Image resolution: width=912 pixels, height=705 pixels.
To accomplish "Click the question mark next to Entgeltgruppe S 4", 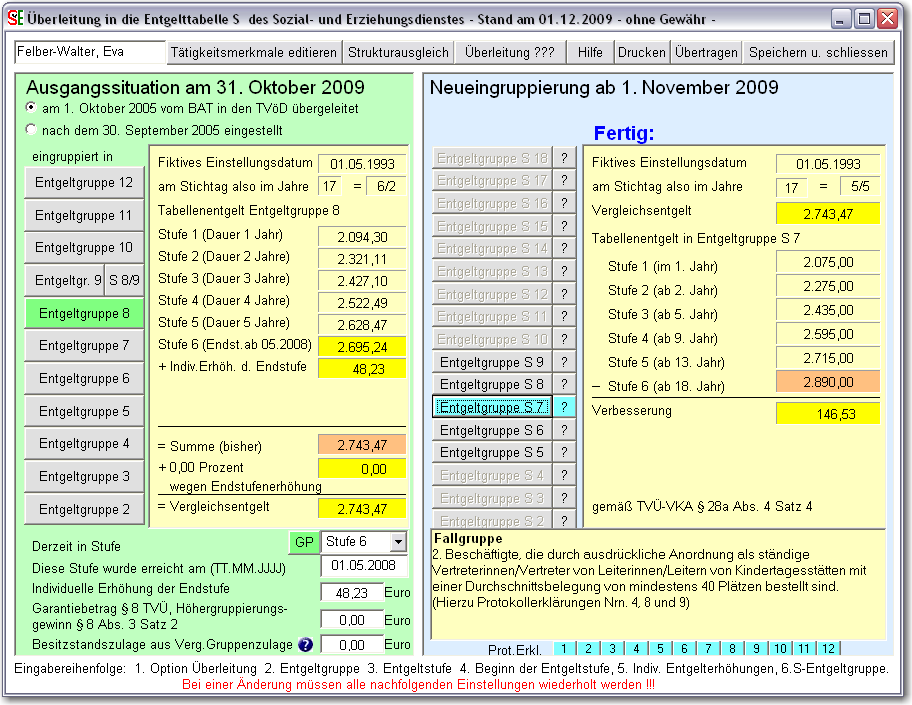I will 564,475.
